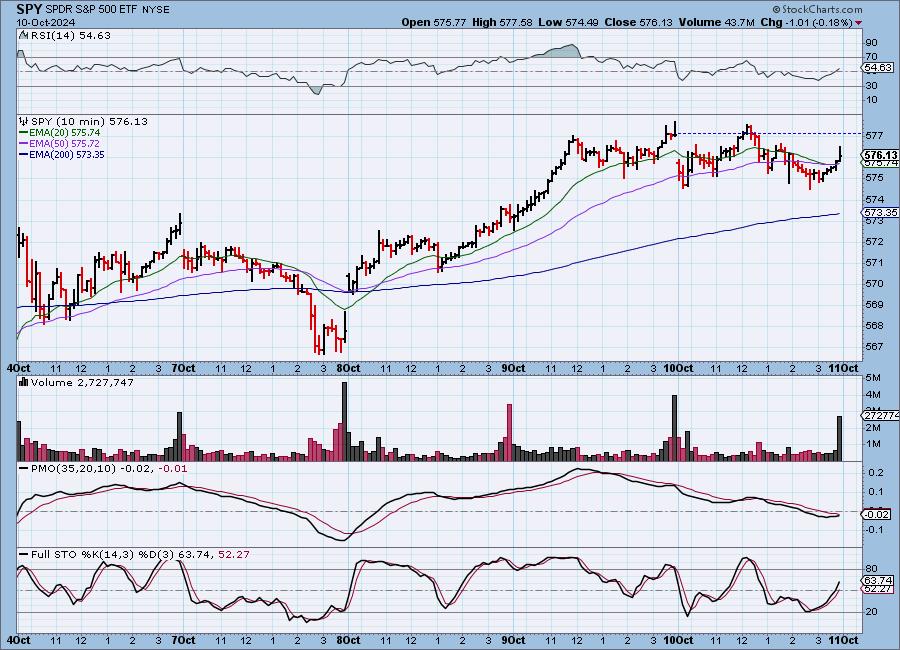Click the 574 price axis label

(874, 199)
